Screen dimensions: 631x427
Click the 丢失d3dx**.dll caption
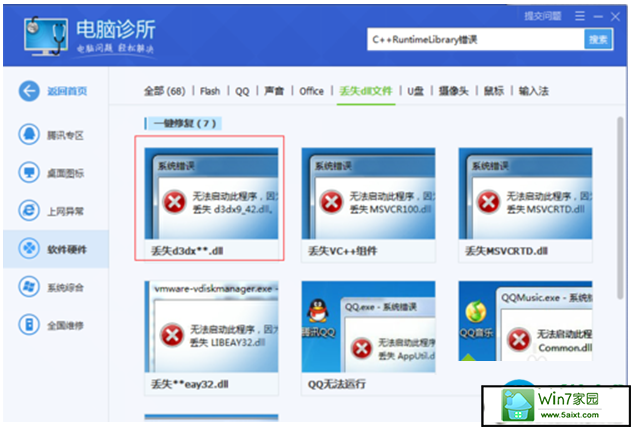pos(187,251)
